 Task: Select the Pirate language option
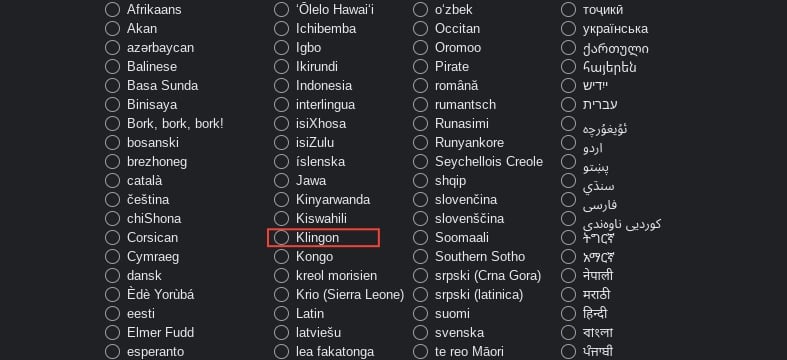421,67
